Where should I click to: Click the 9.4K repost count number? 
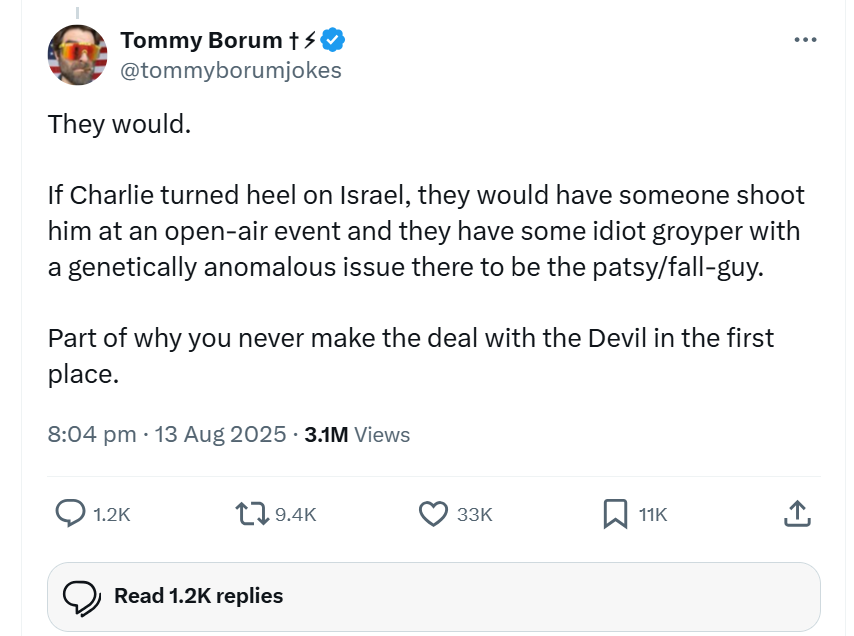click(x=295, y=515)
